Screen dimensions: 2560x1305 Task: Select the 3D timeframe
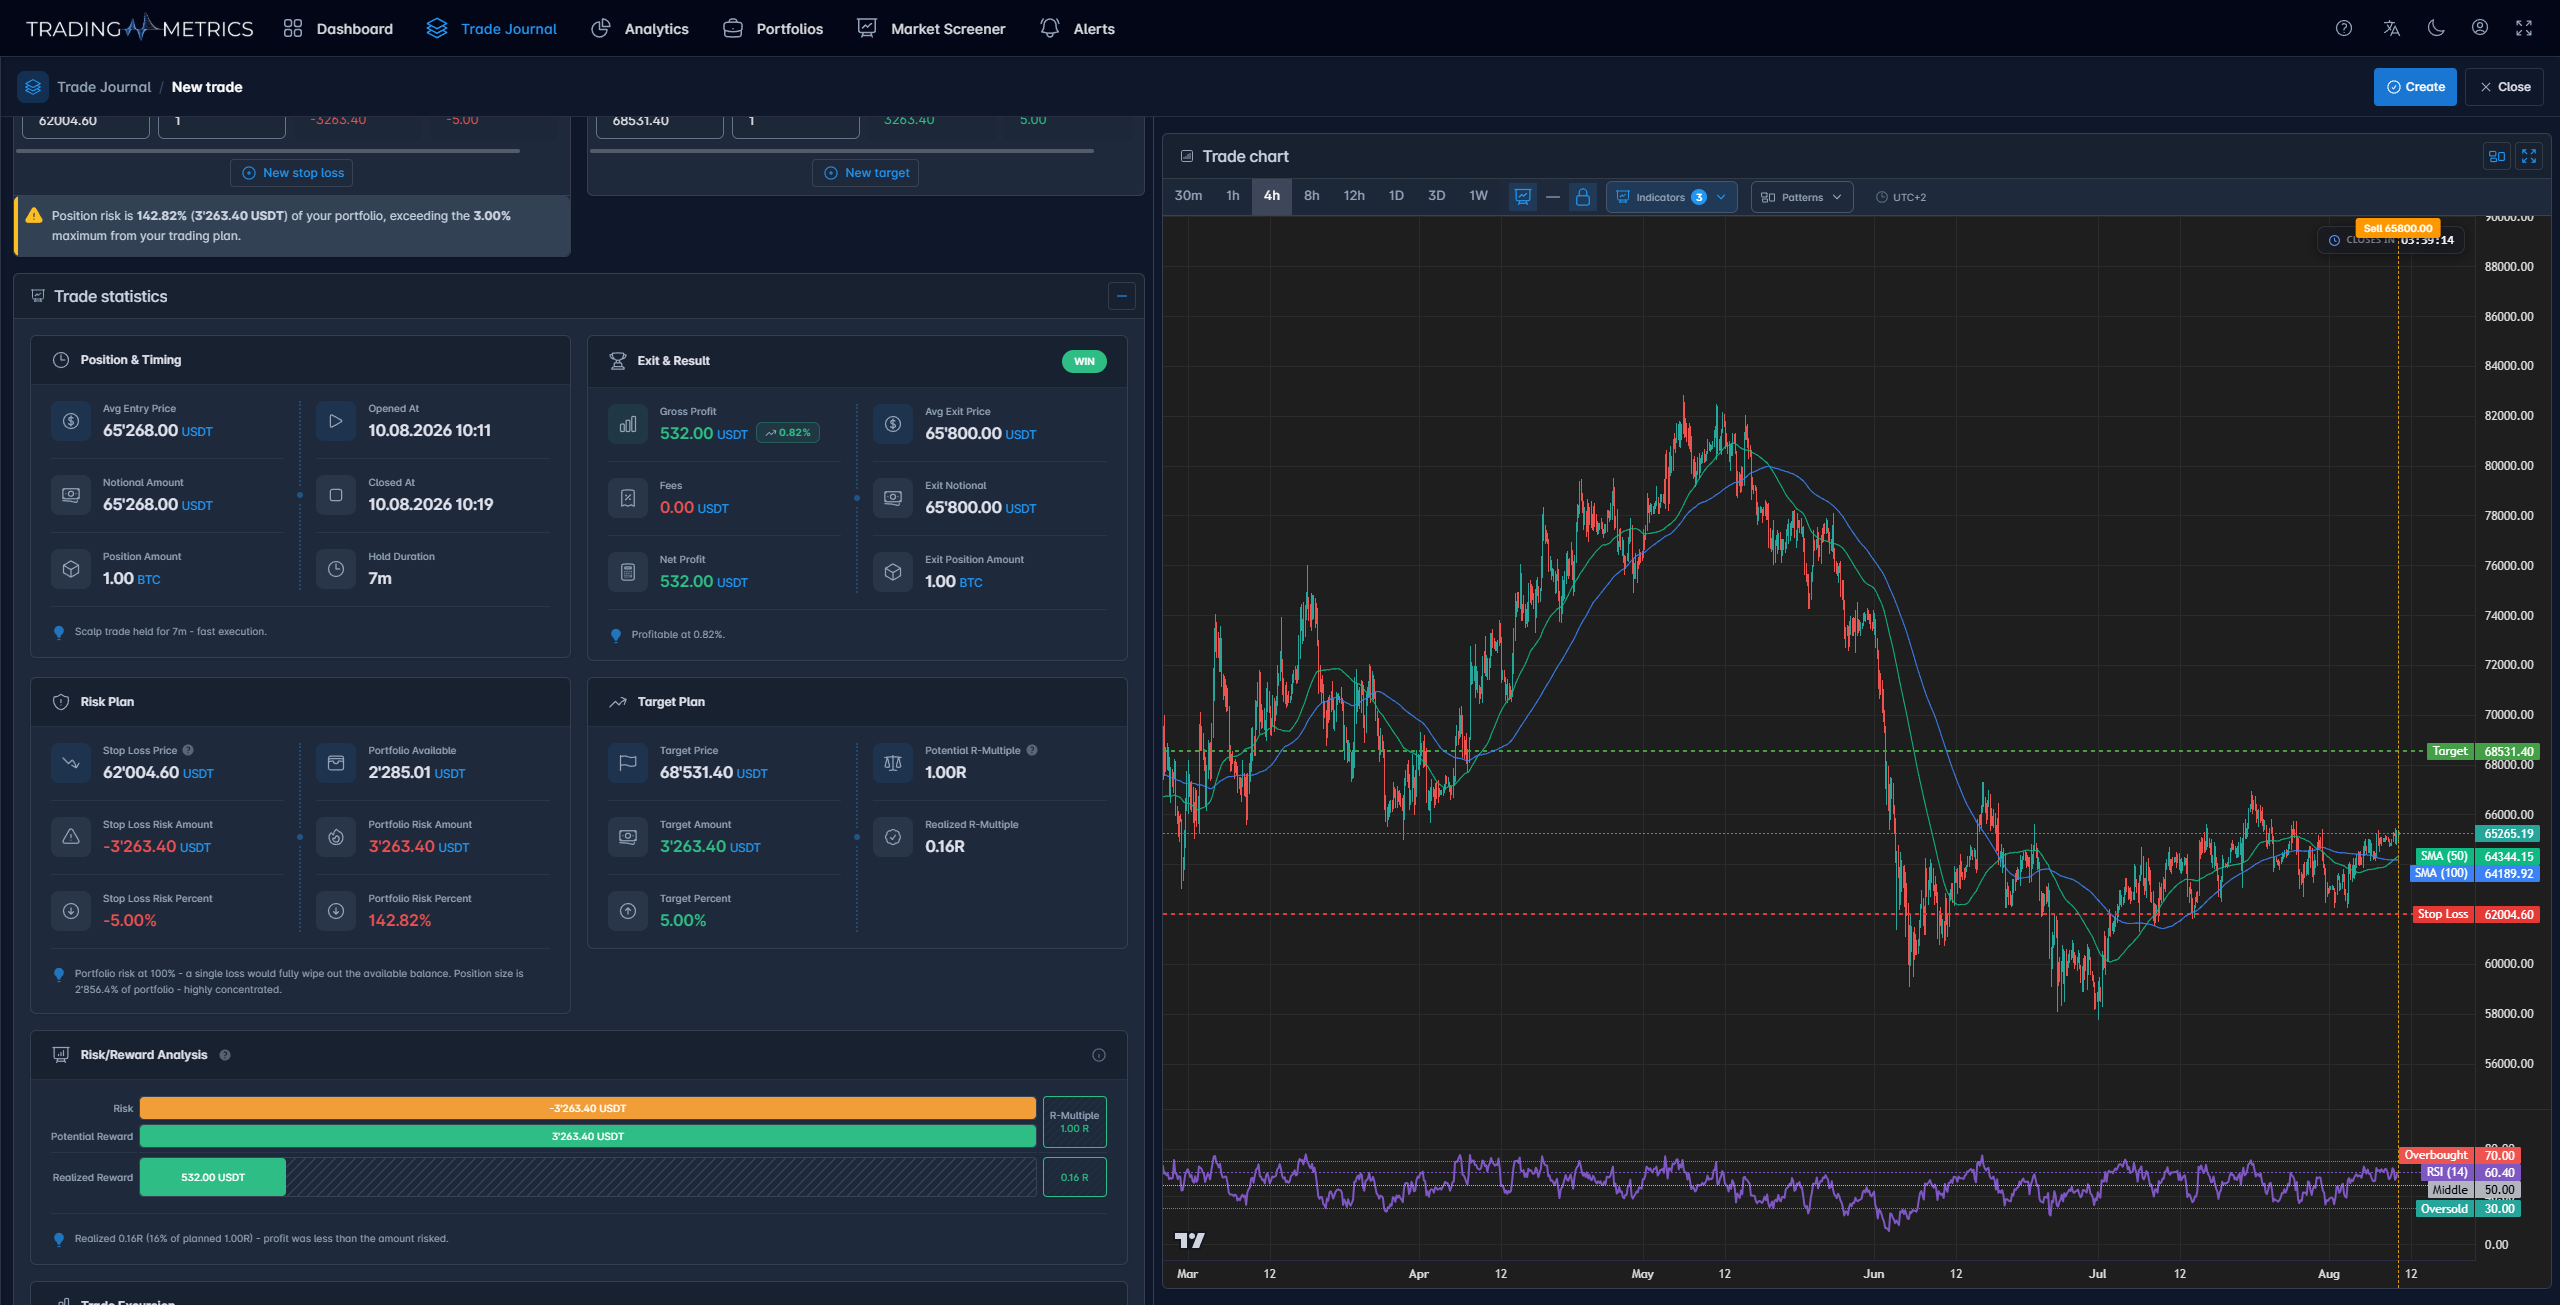1437,196
